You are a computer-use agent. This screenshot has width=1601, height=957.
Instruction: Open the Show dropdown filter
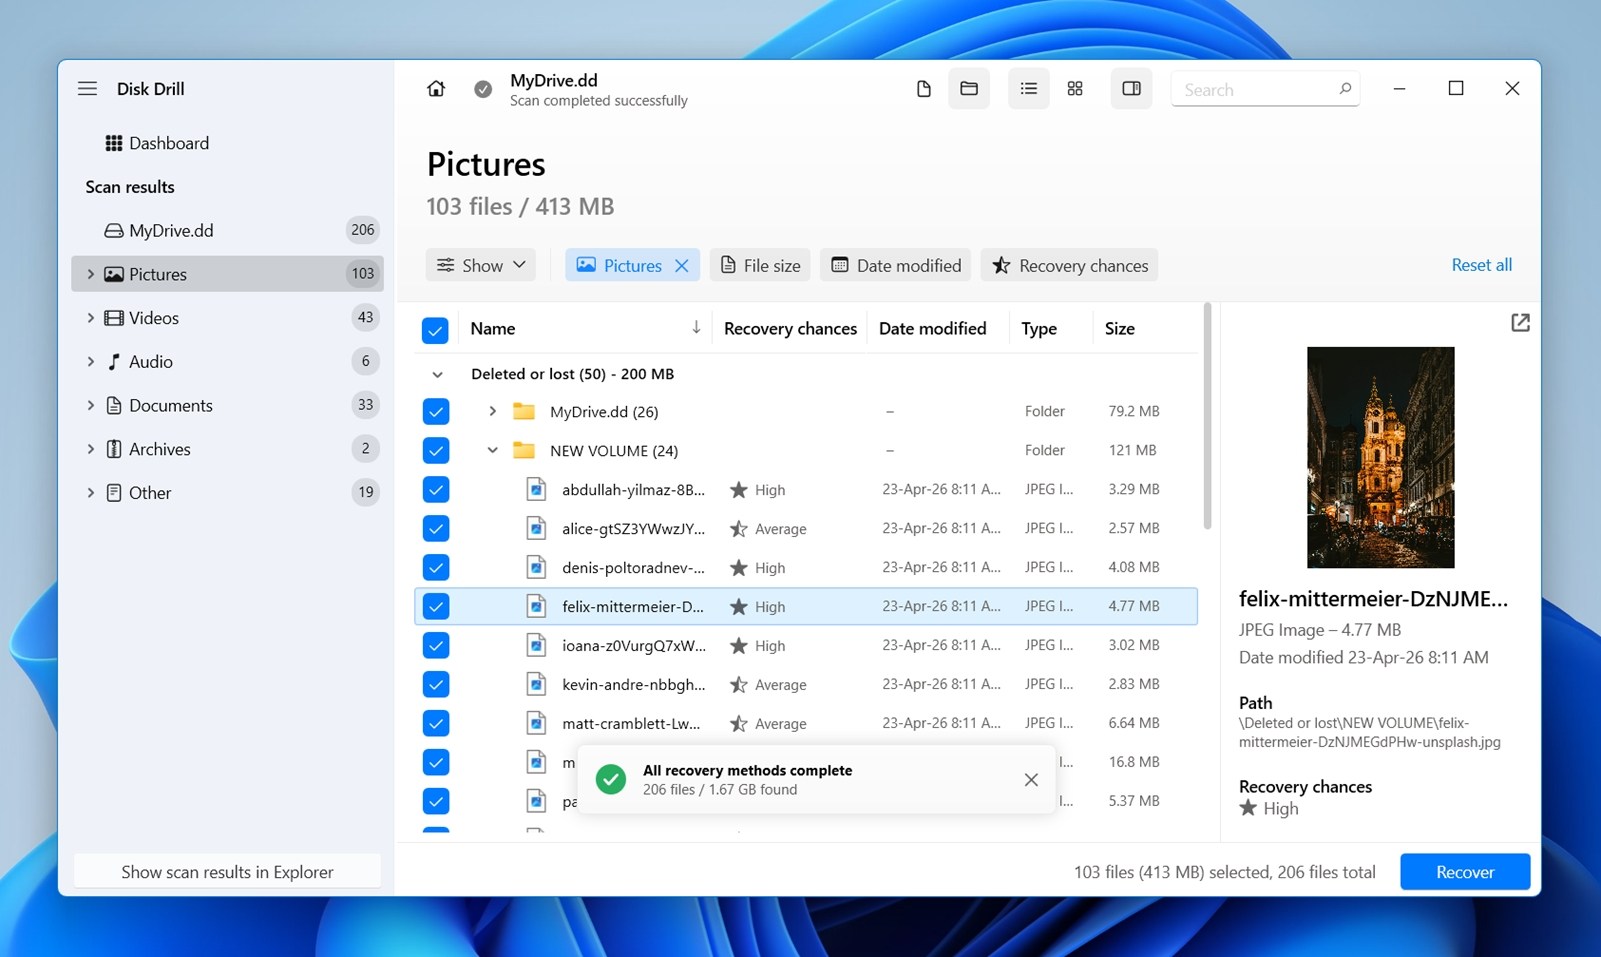click(x=481, y=265)
